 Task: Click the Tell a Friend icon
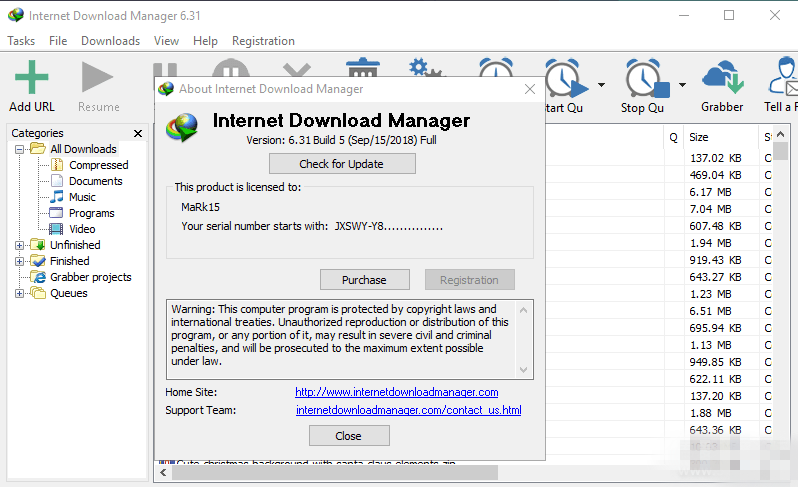coord(783,76)
